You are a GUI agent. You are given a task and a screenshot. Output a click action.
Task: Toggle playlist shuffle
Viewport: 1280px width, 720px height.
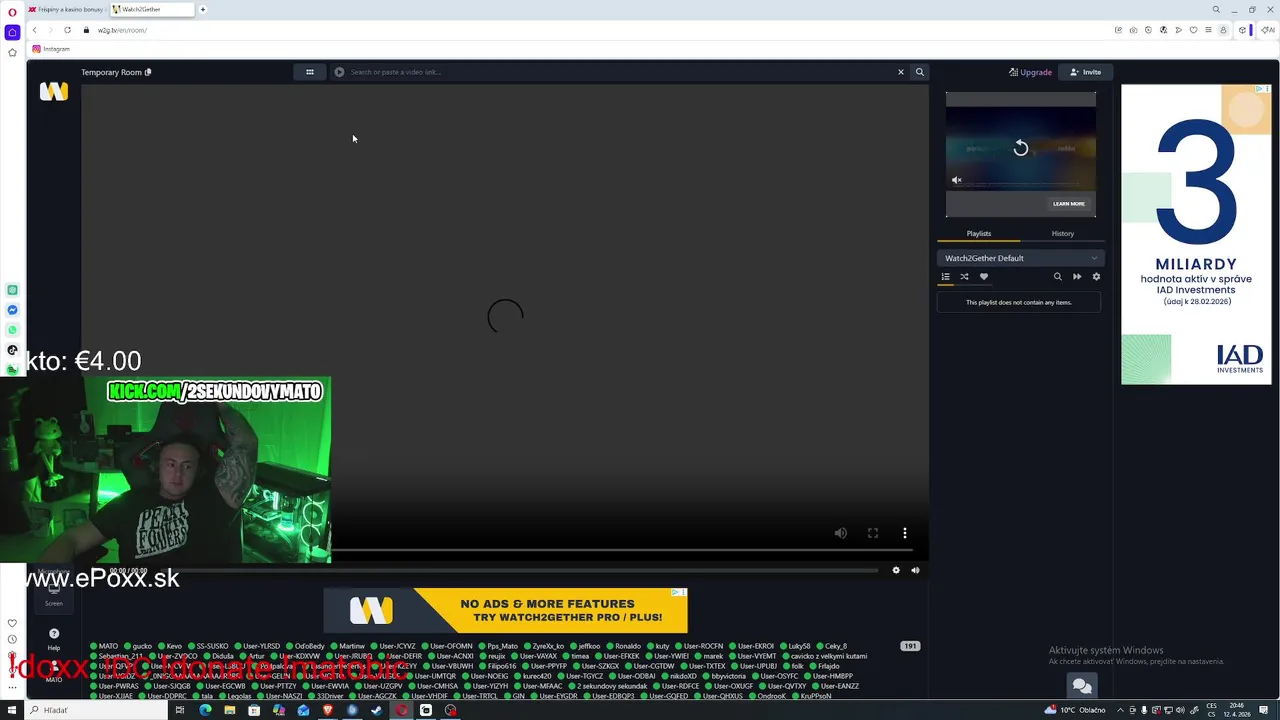[964, 277]
